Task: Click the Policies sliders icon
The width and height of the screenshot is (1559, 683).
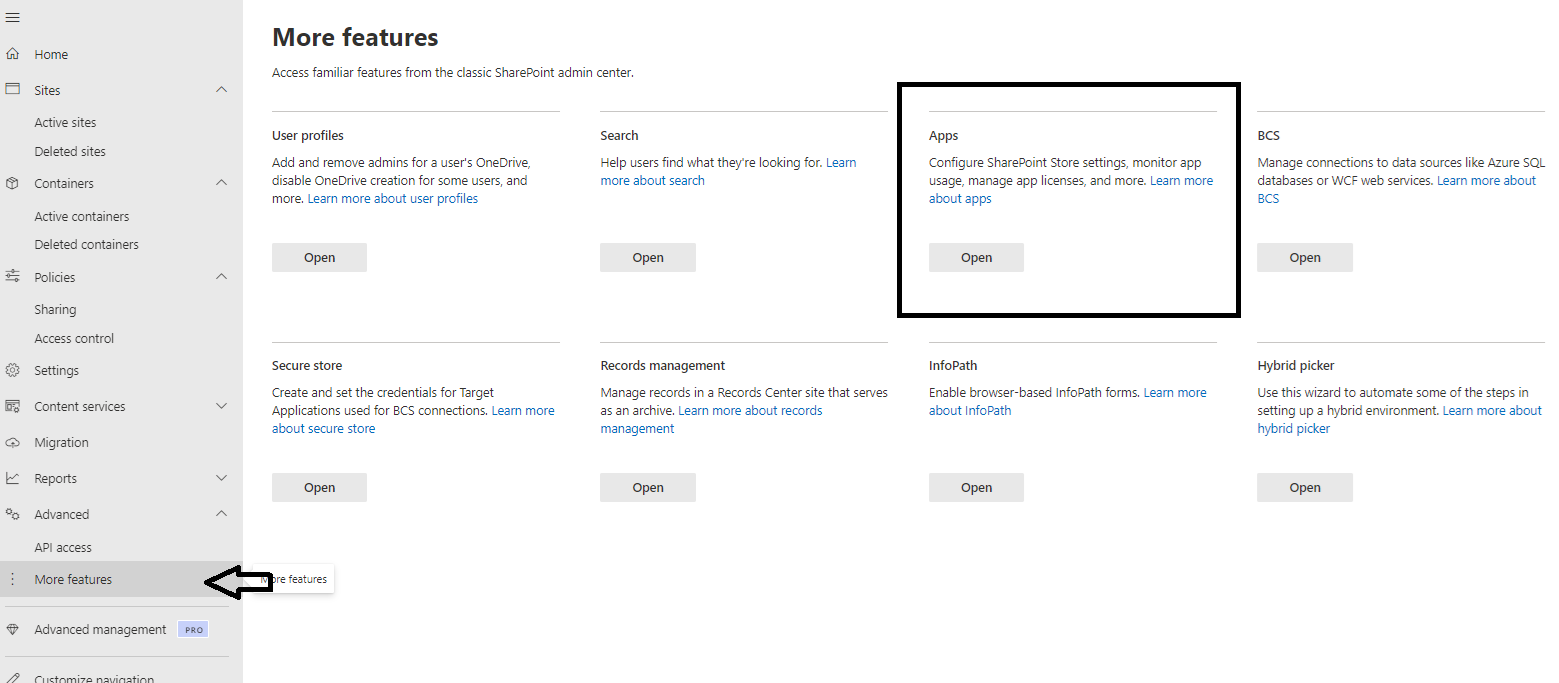Action: point(13,277)
